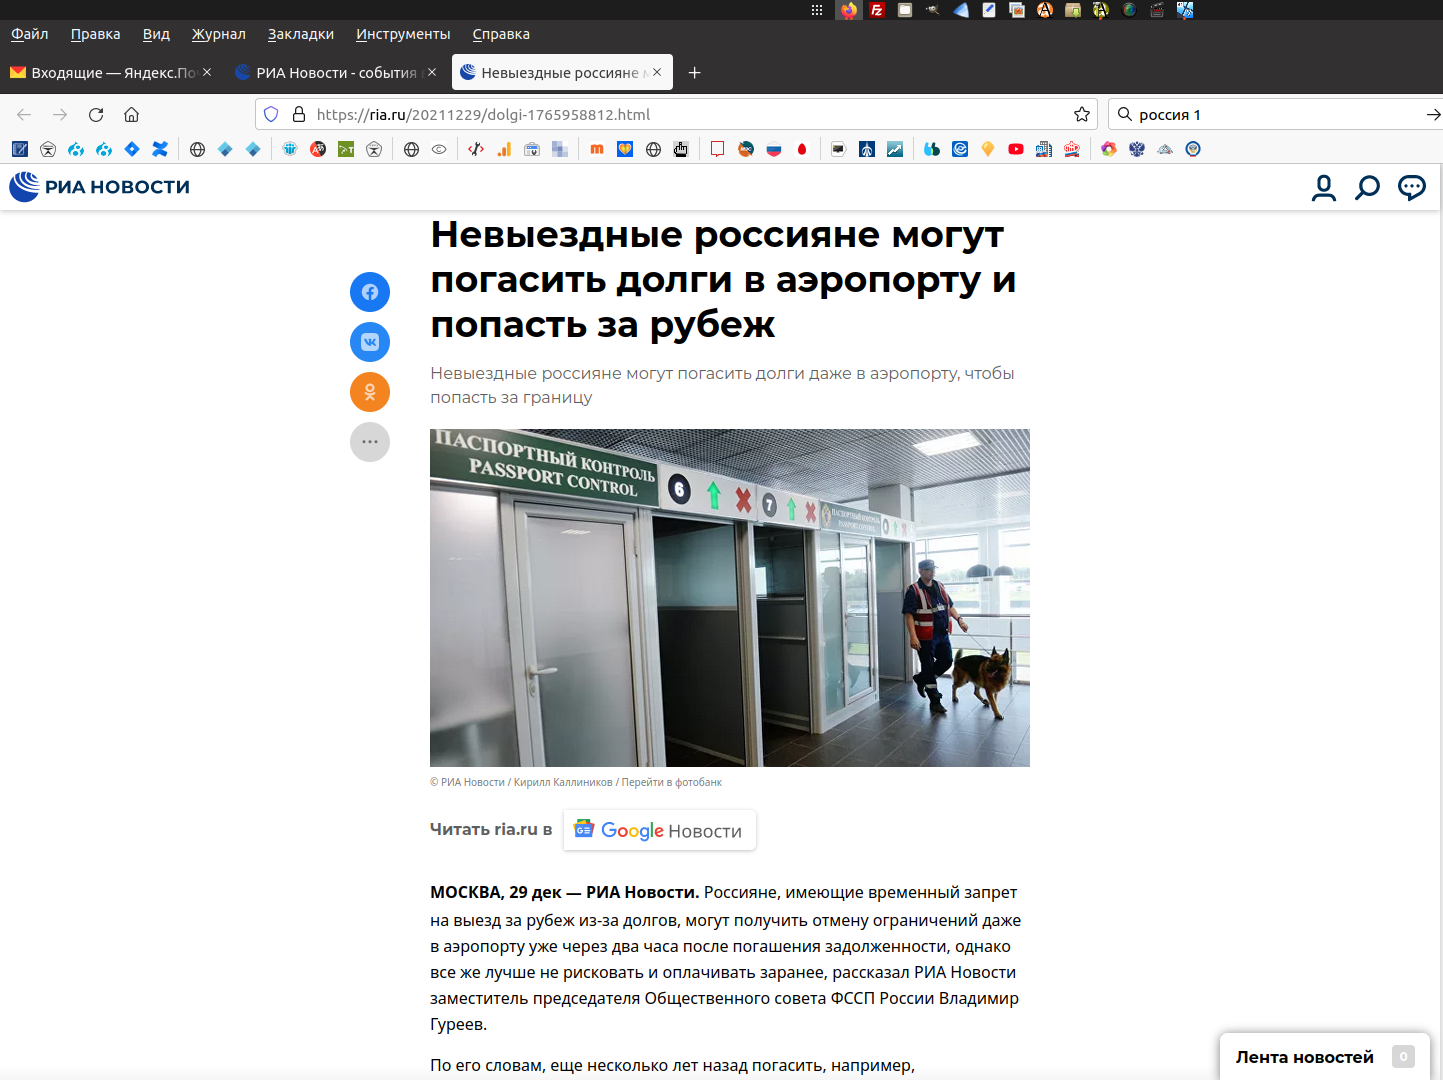
Task: Click the ria.ru URL address field
Action: pyautogui.click(x=676, y=115)
